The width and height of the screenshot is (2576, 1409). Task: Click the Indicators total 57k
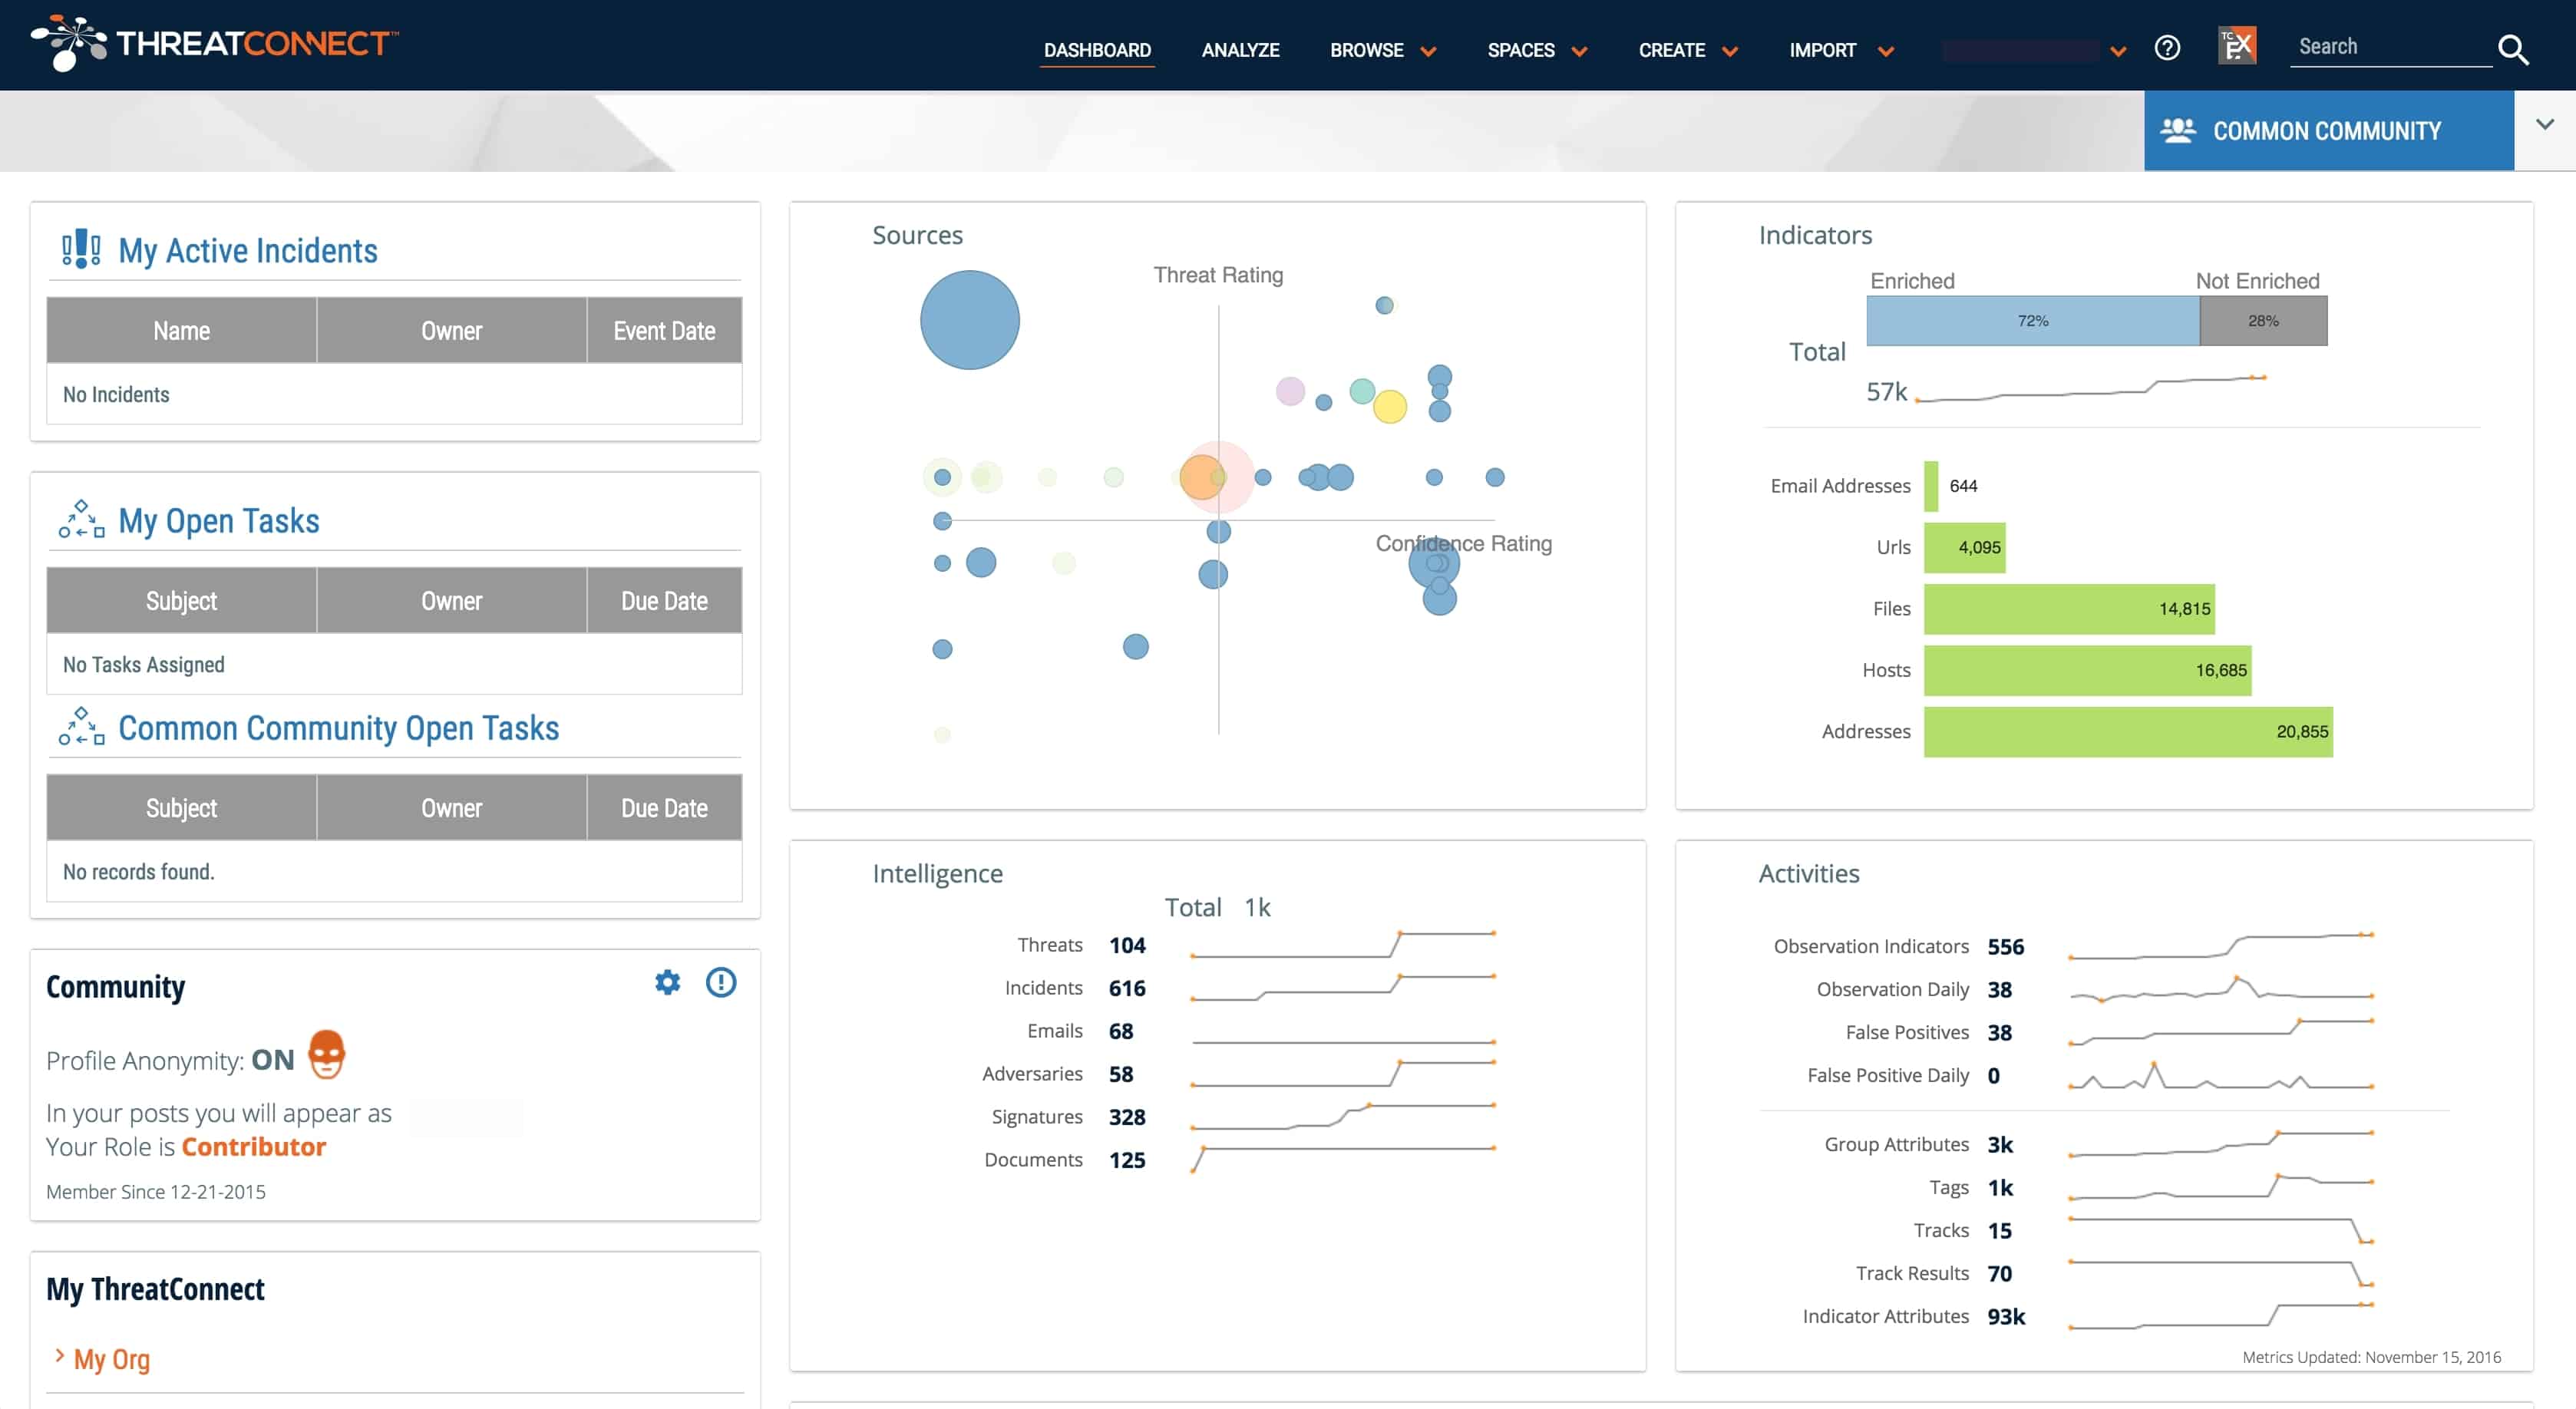(x=1886, y=391)
